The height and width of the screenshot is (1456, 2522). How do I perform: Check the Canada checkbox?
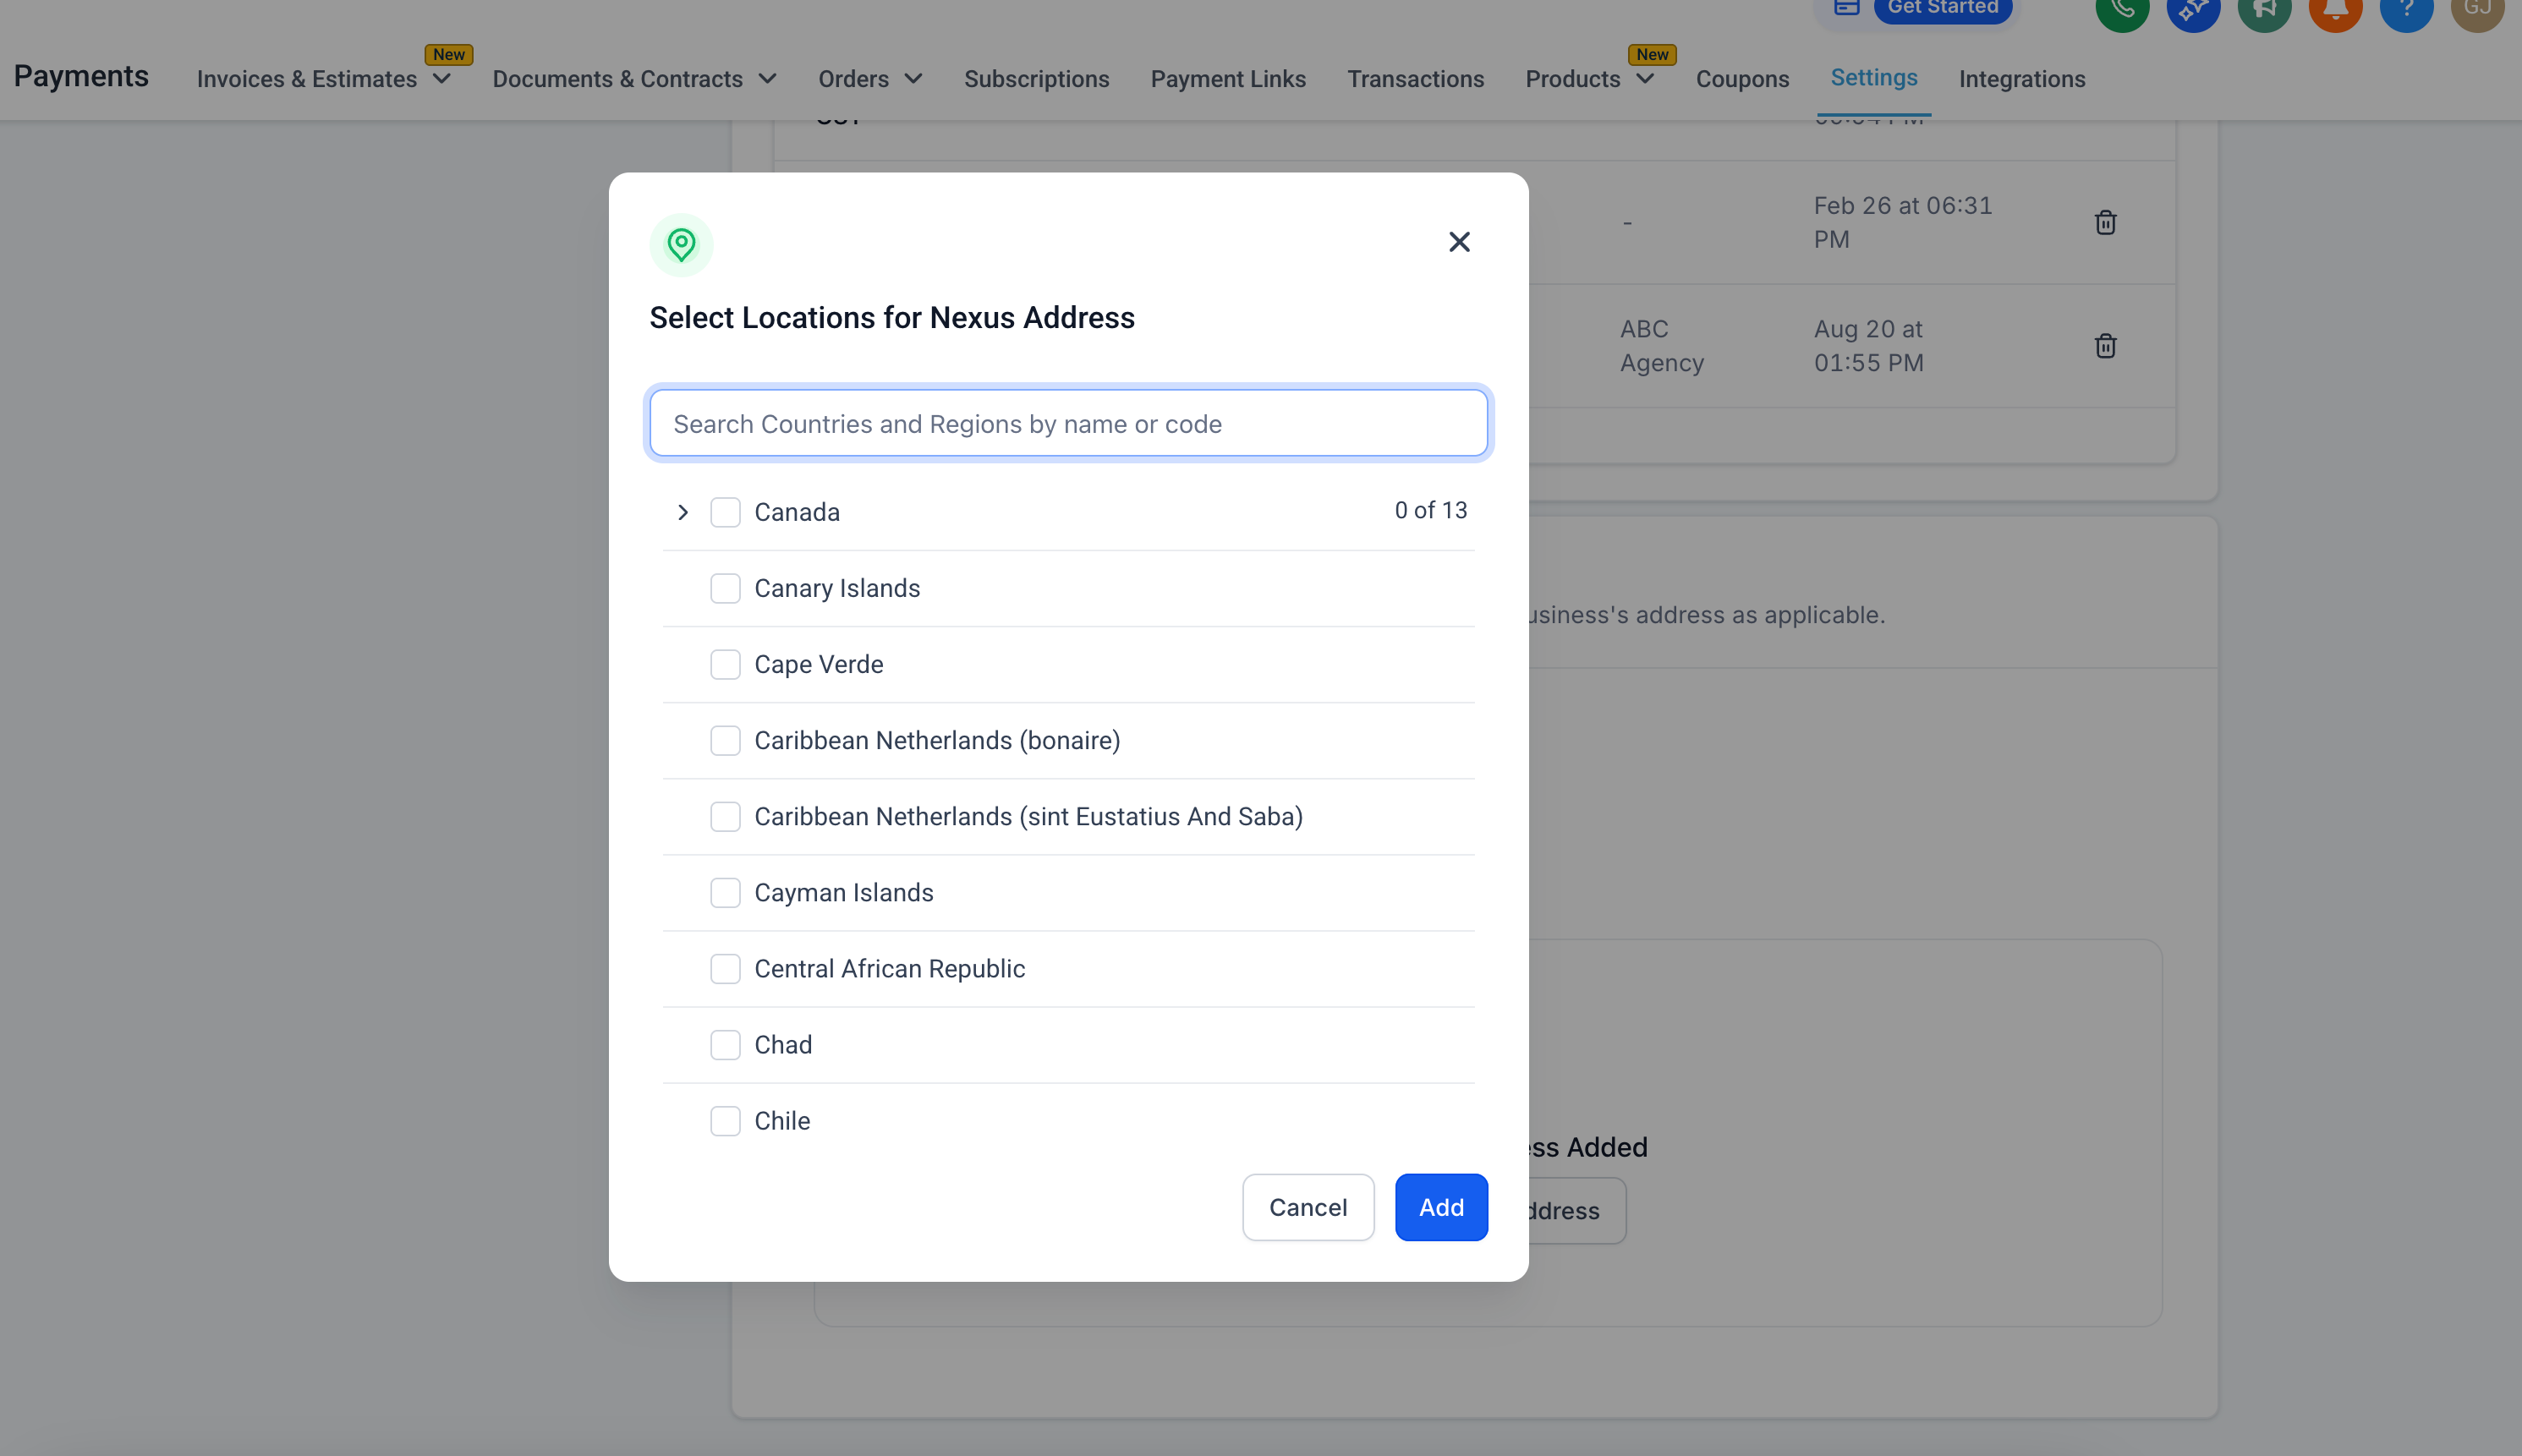725,512
